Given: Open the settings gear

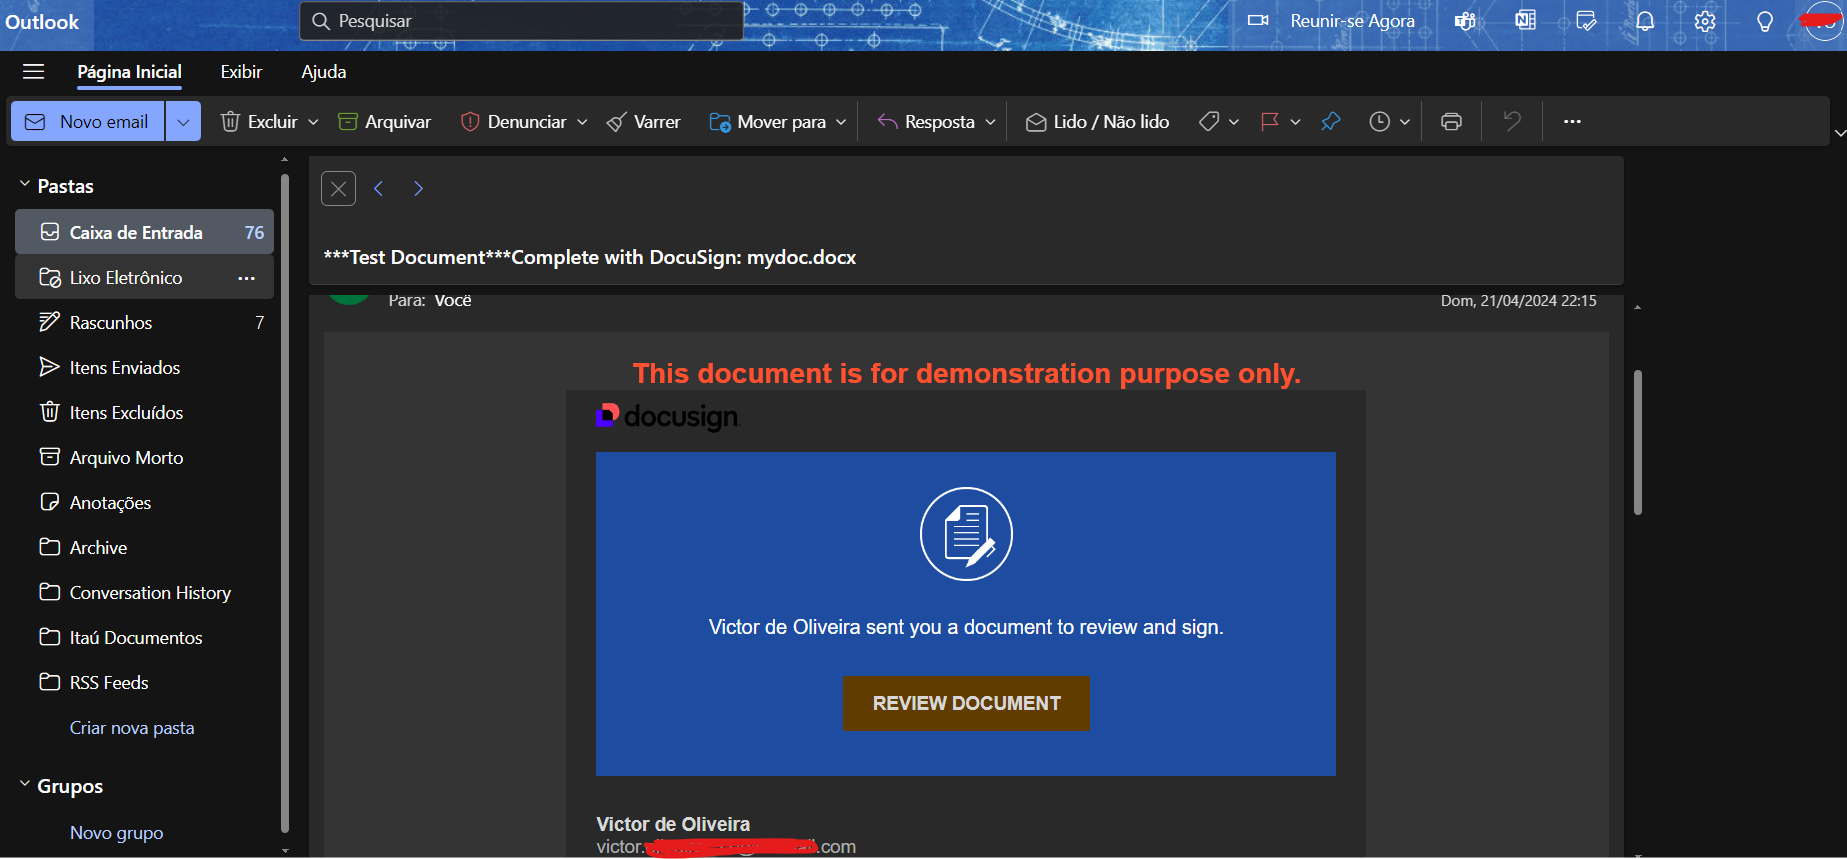Looking at the screenshot, I should pyautogui.click(x=1705, y=21).
